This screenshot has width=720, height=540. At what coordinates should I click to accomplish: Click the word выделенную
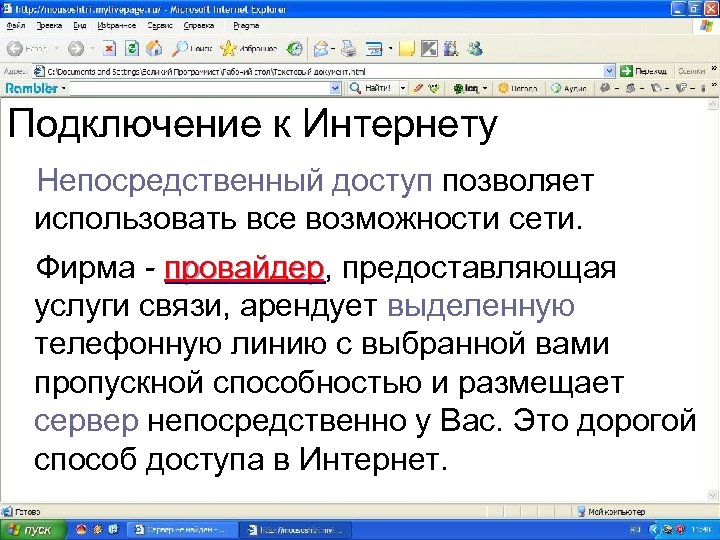(x=481, y=305)
